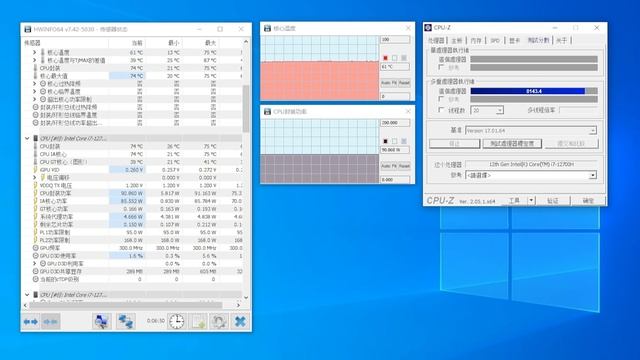Viewport: 640px width, 360px height.
Task: Switch to 主板 tab in CPU-Z
Action: 457,40
